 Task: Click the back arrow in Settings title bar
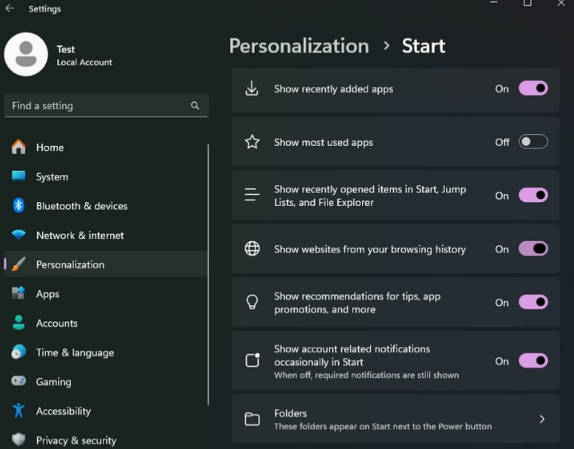coord(10,8)
